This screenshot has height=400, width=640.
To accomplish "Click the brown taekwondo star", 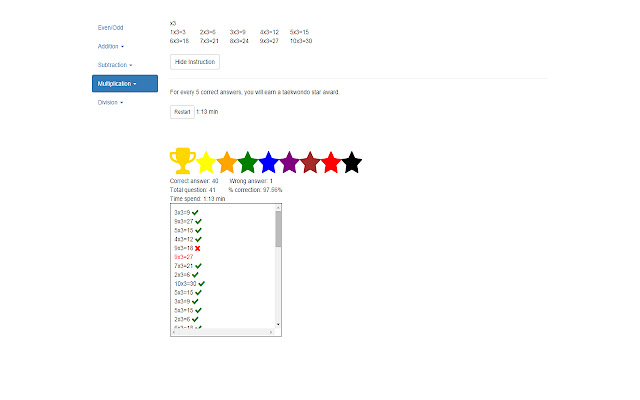I will point(310,162).
